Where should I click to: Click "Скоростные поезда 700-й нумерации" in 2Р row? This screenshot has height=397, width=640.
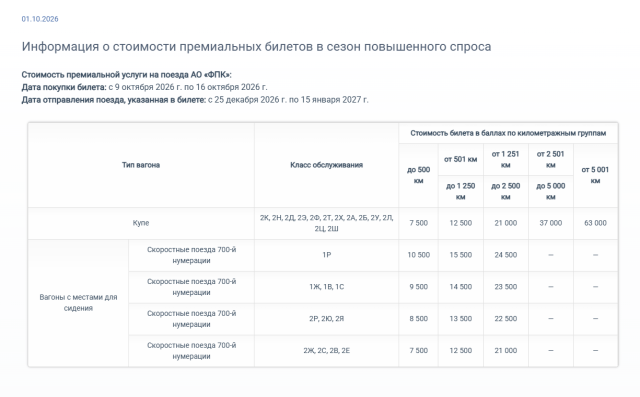191,319
